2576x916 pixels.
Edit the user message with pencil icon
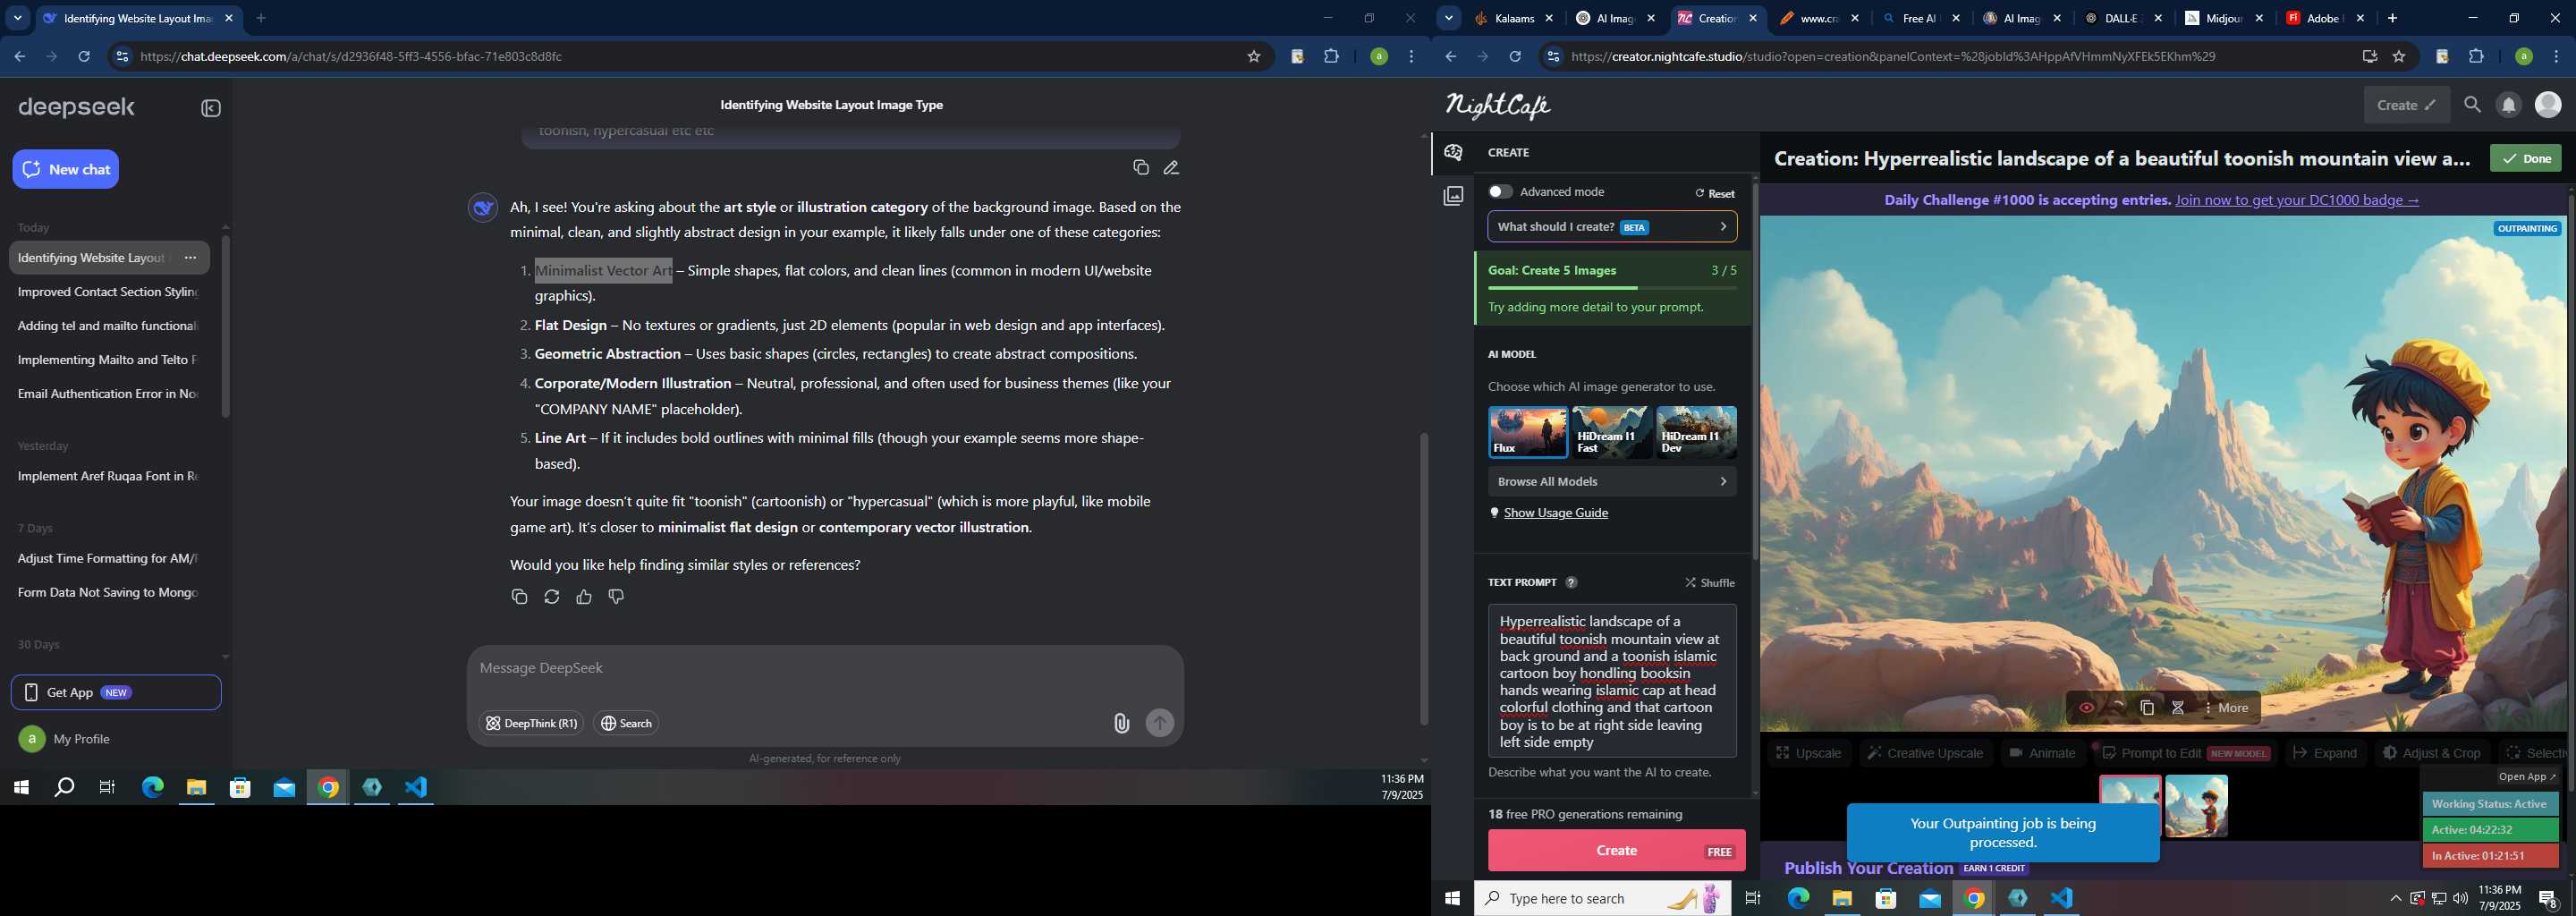pos(1171,167)
